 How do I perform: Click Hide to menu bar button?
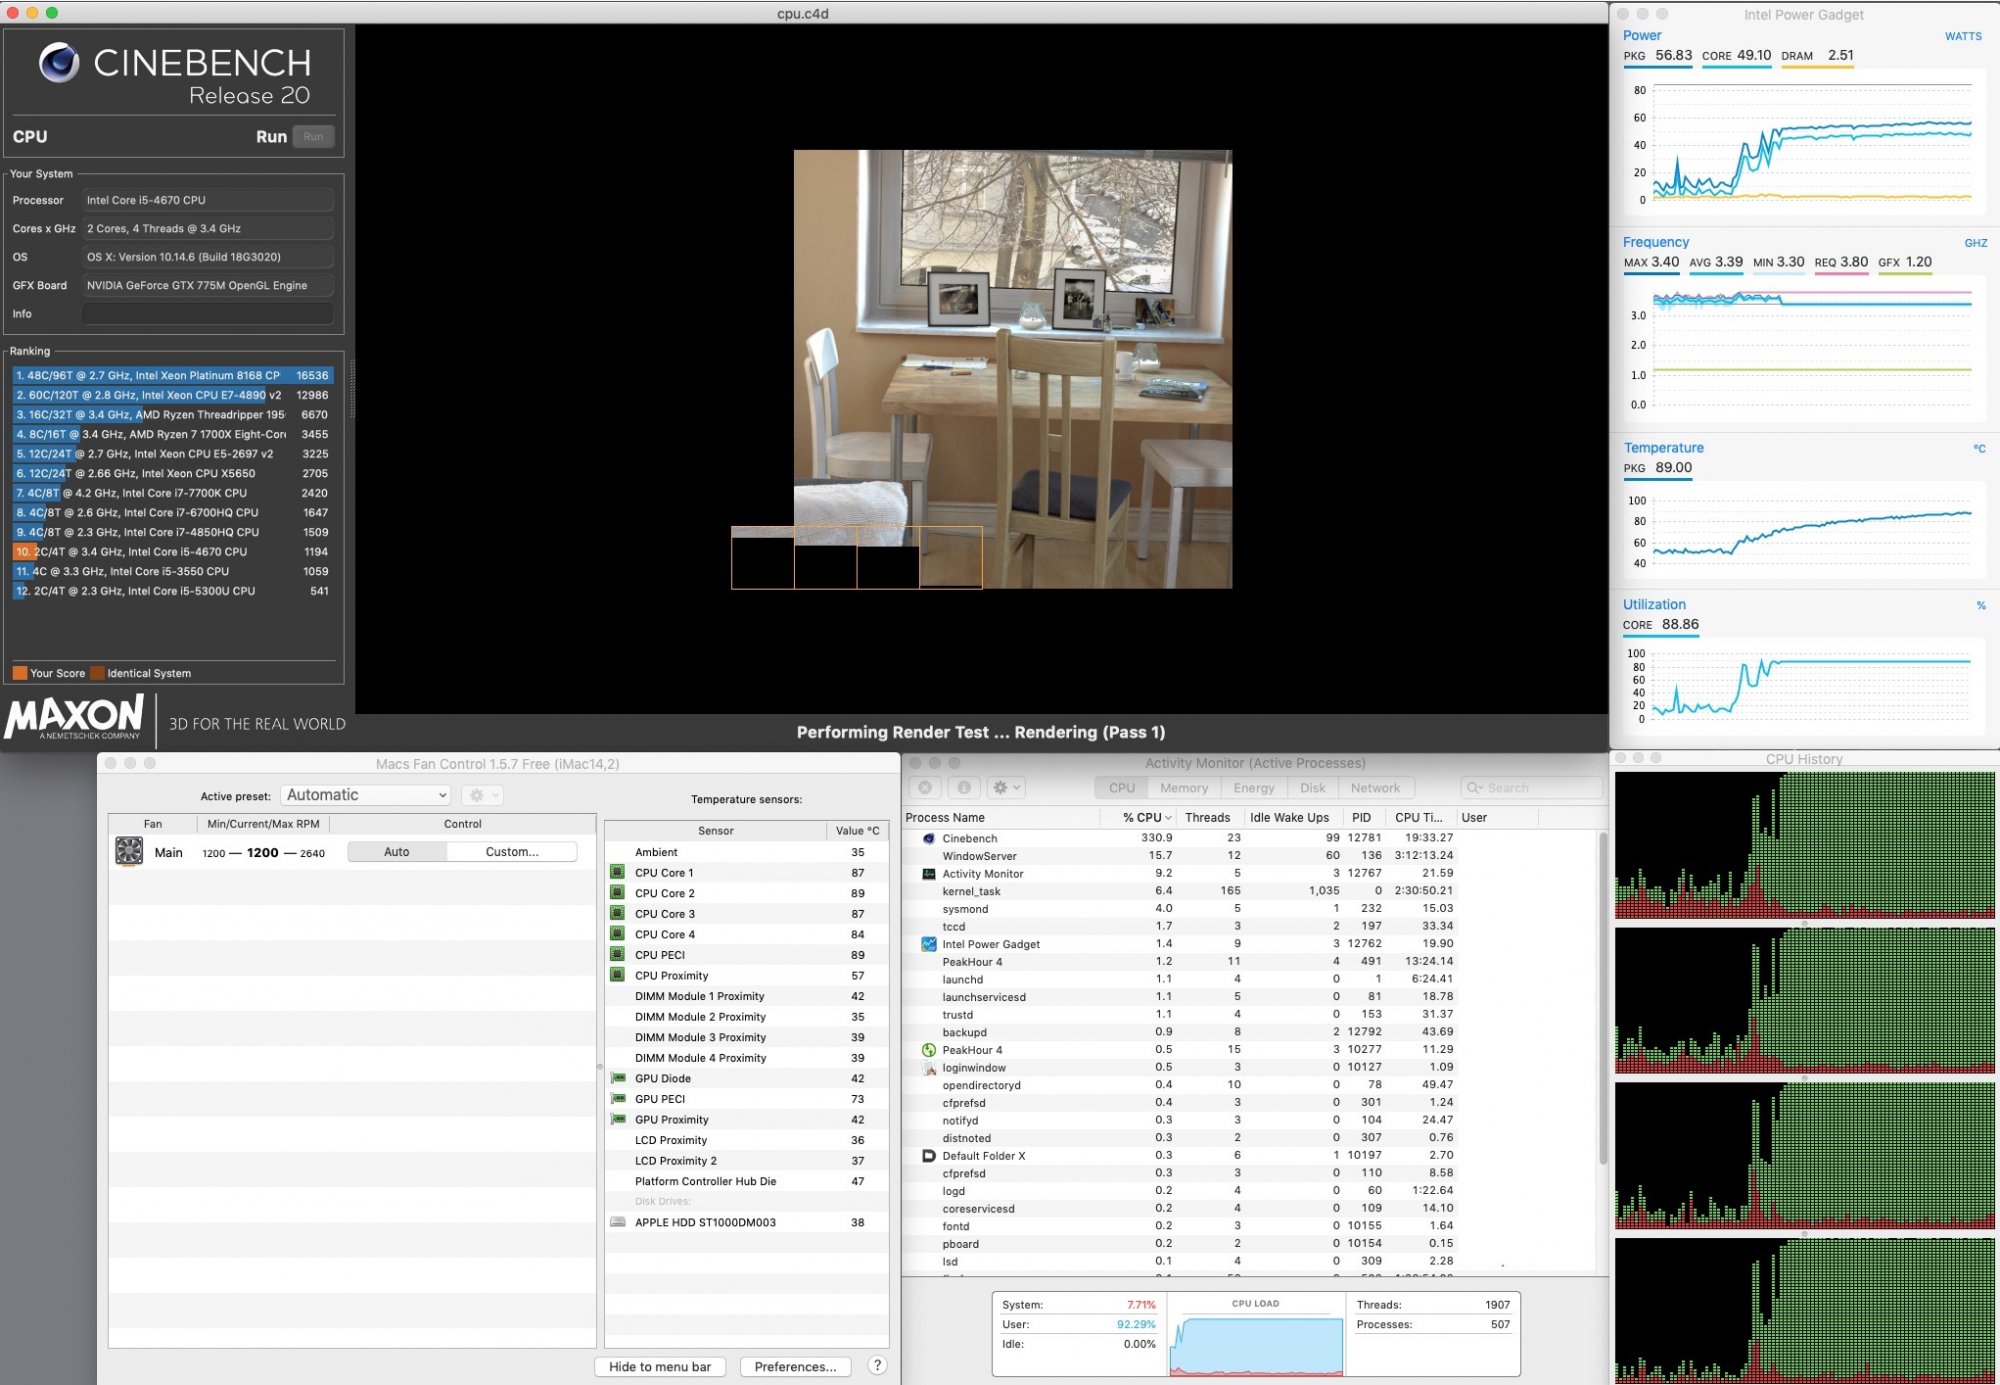click(x=660, y=1366)
